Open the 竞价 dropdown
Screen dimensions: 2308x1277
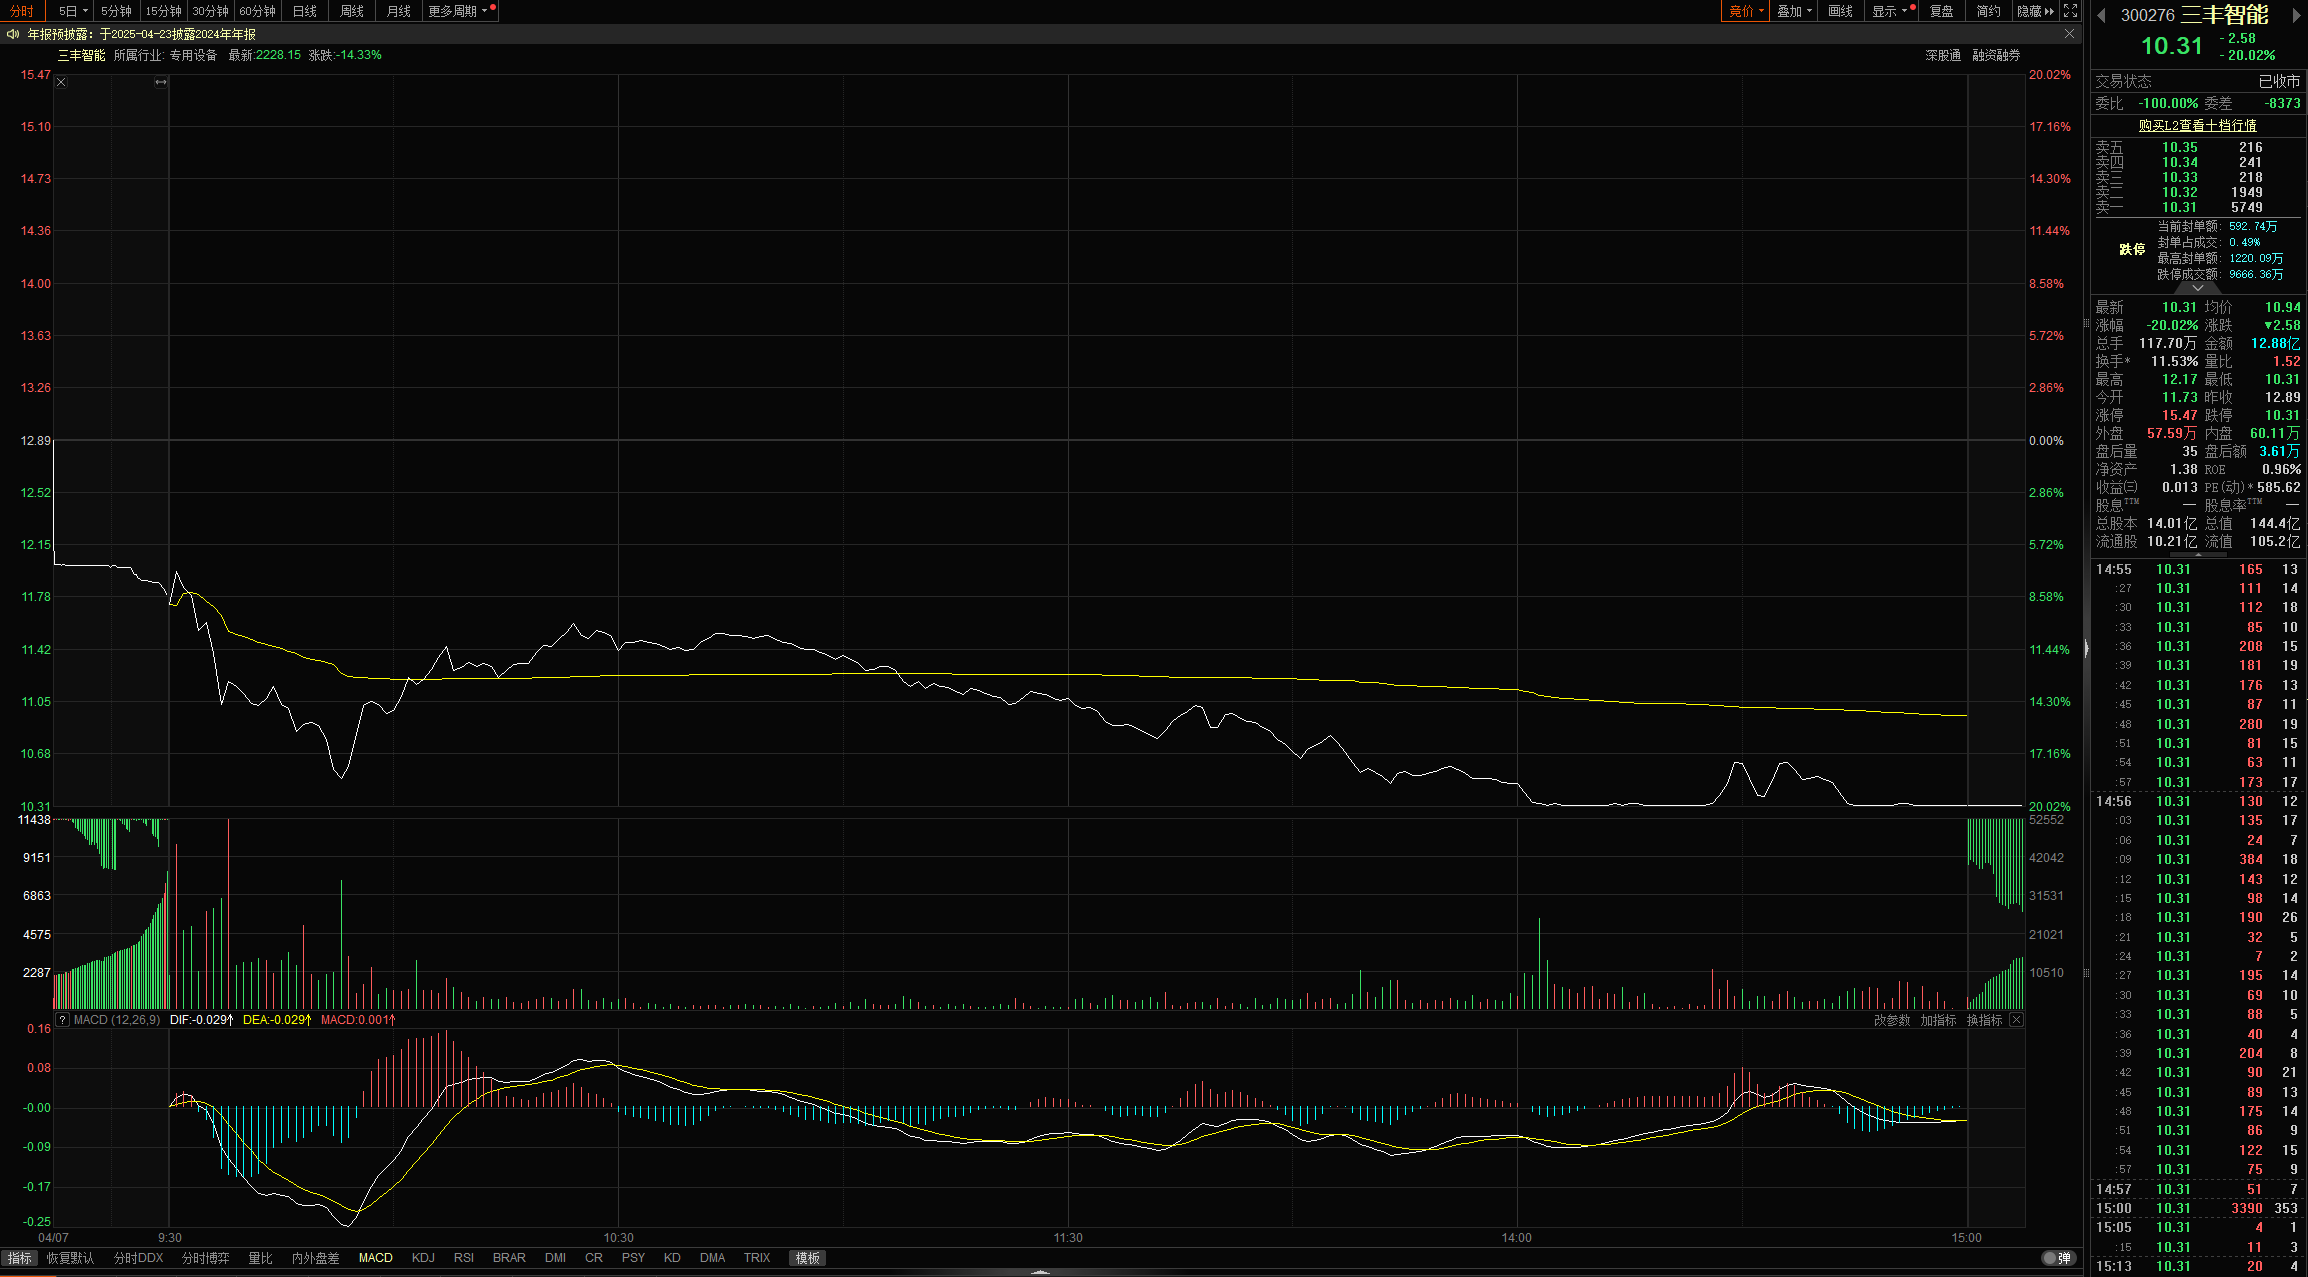(x=1746, y=11)
